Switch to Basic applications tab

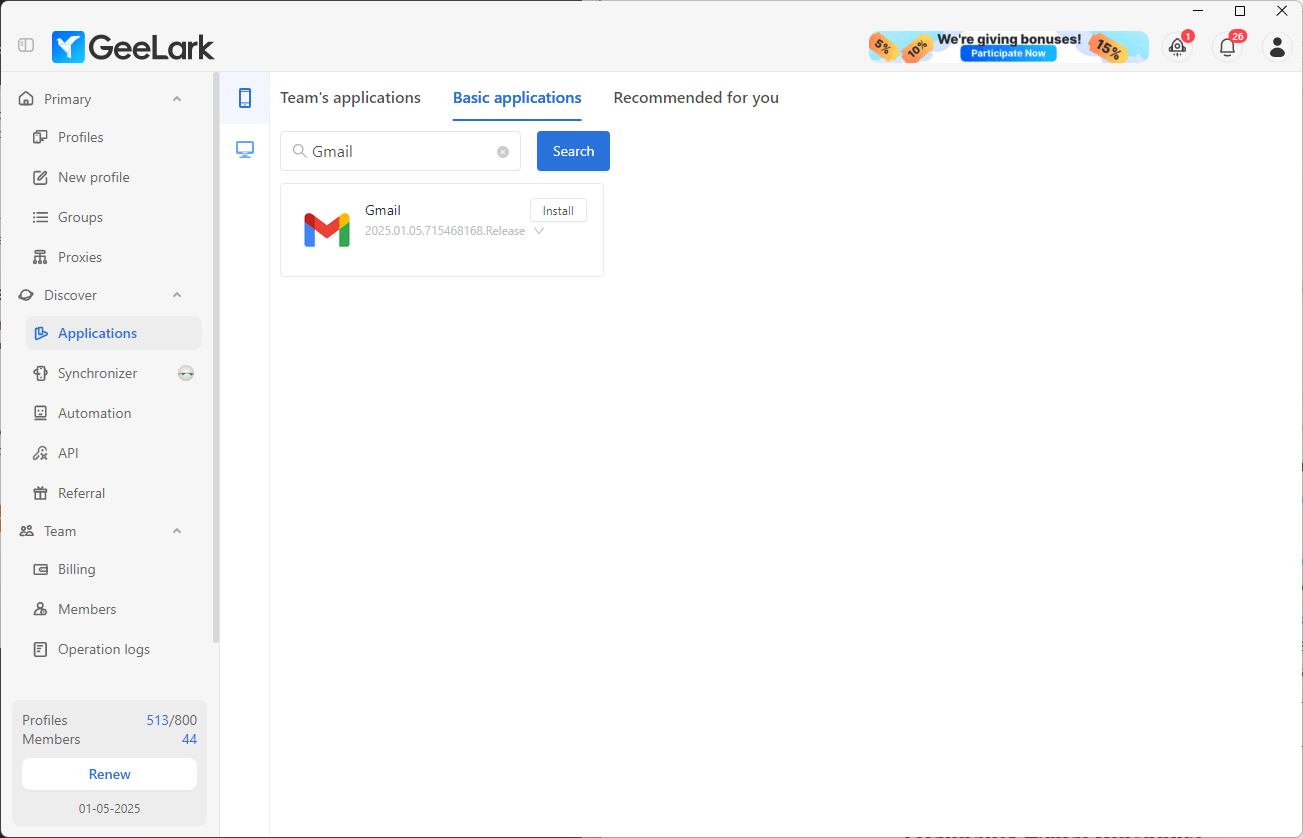tap(517, 98)
